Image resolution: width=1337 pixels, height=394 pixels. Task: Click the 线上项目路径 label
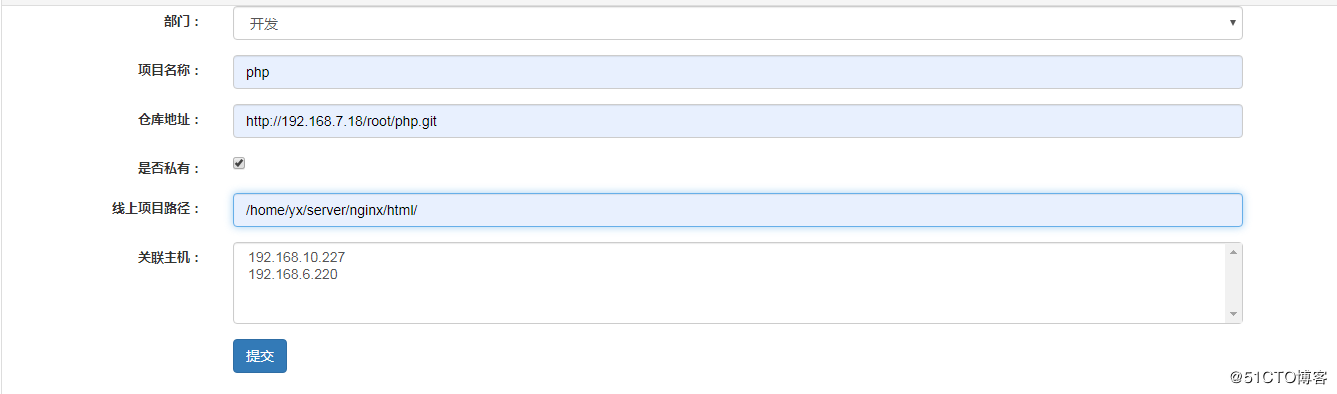point(156,208)
